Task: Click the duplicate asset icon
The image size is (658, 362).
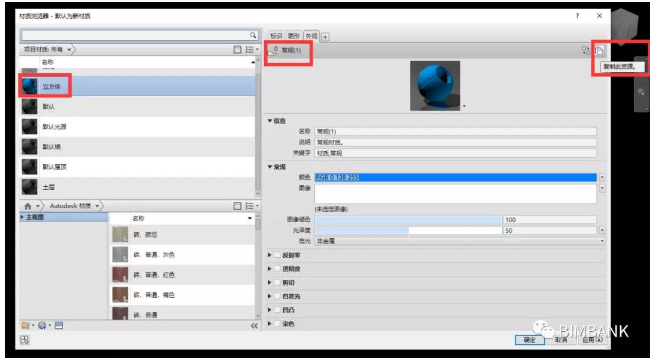Action: 599,51
